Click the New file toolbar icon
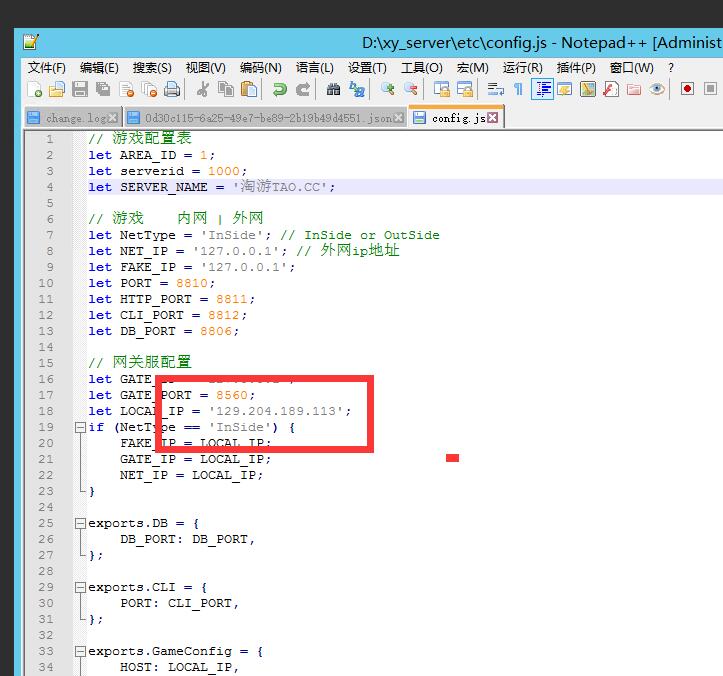This screenshot has width=723, height=676. [x=35, y=89]
